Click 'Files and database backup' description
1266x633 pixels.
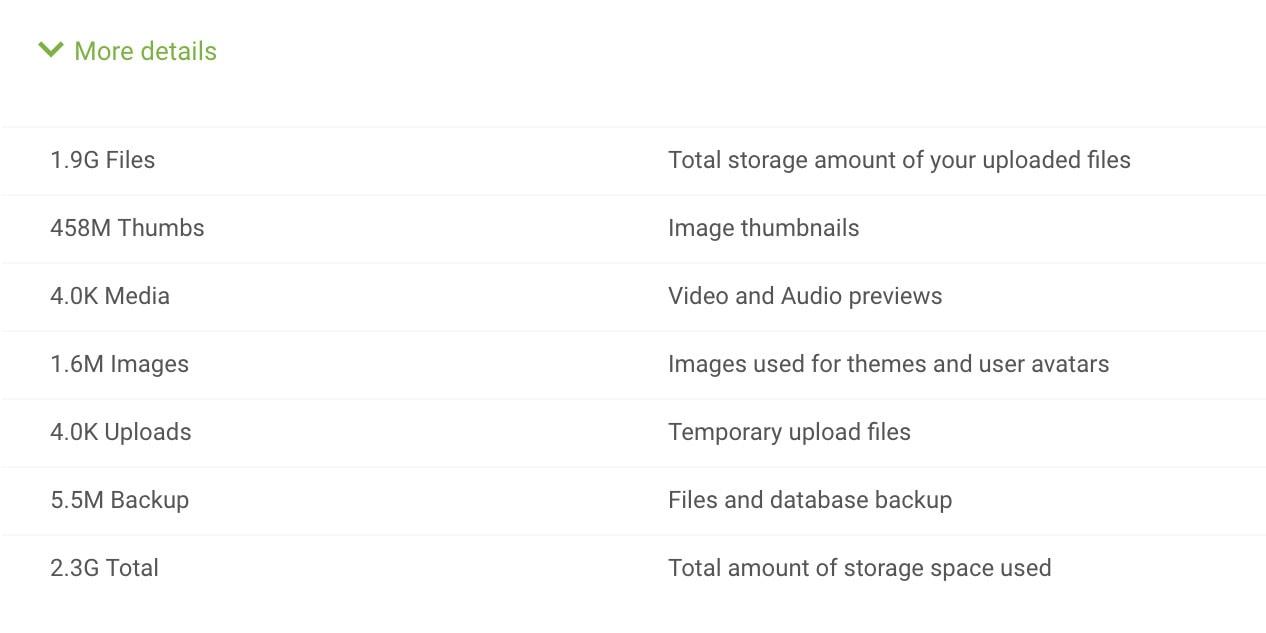809,500
